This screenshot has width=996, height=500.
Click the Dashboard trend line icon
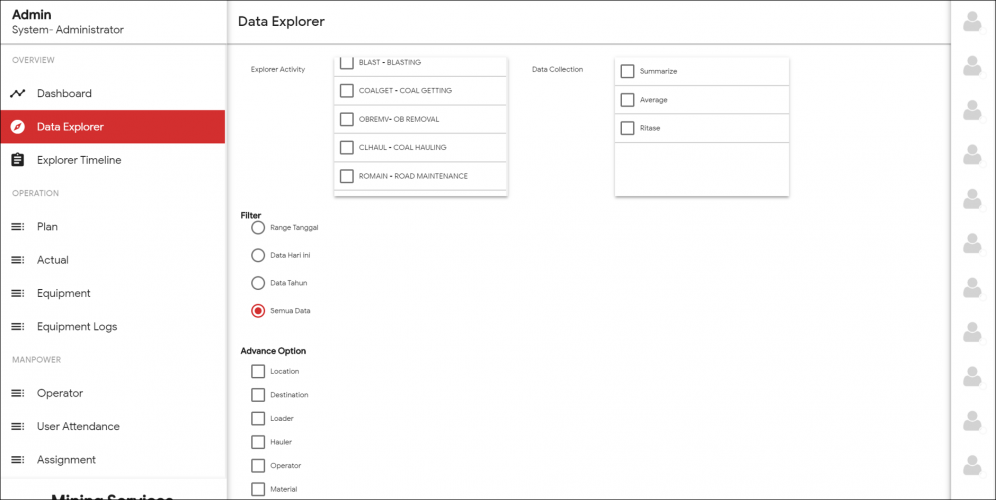click(18, 94)
